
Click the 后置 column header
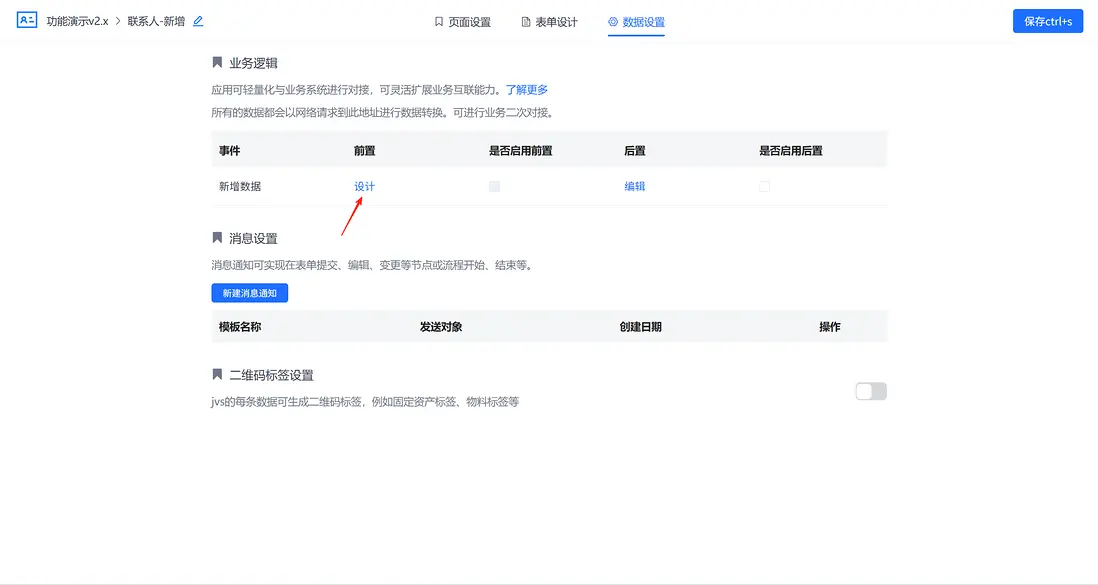[x=634, y=151]
